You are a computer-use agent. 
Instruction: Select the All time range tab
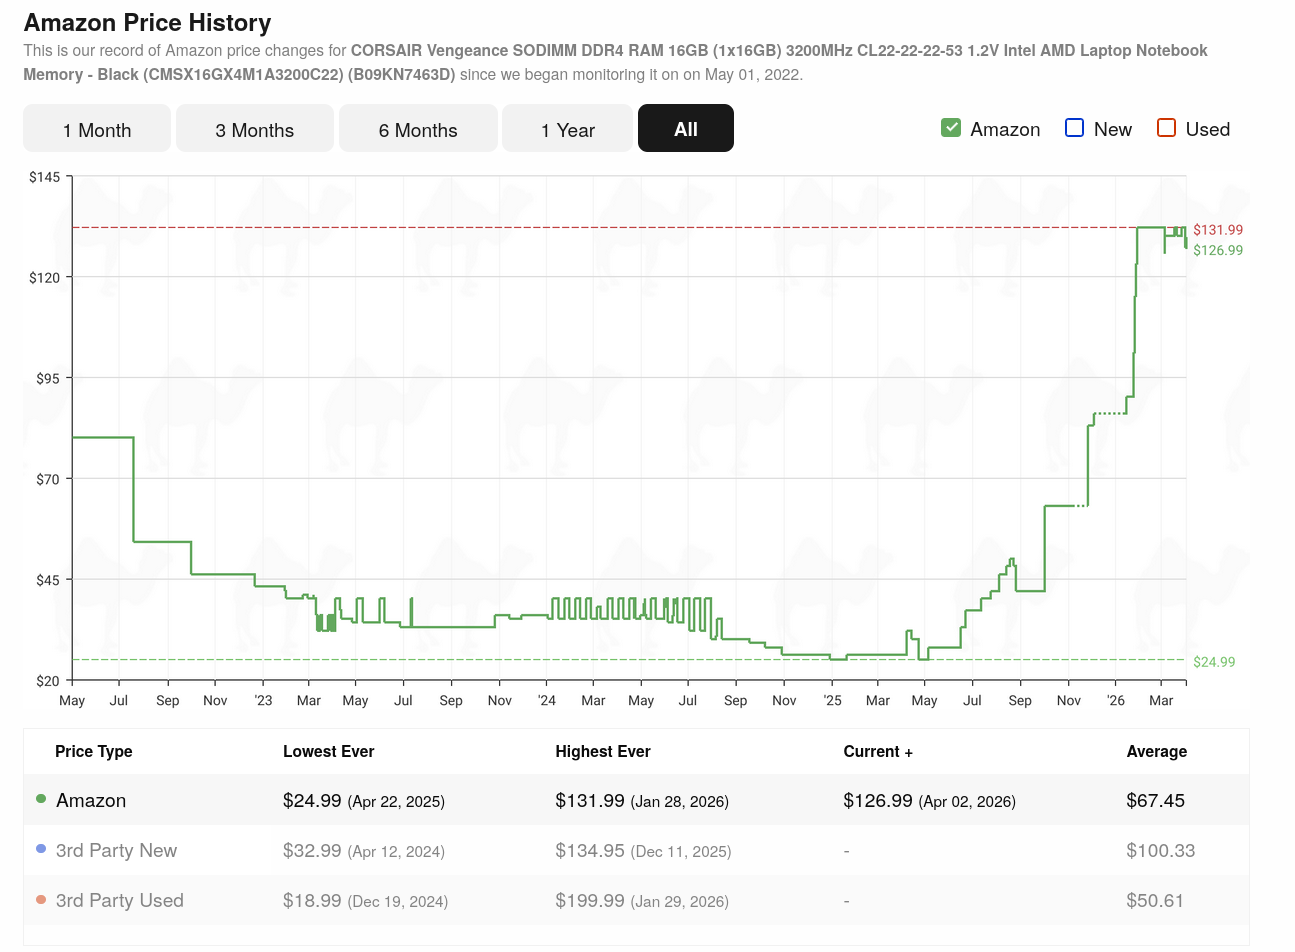[686, 129]
